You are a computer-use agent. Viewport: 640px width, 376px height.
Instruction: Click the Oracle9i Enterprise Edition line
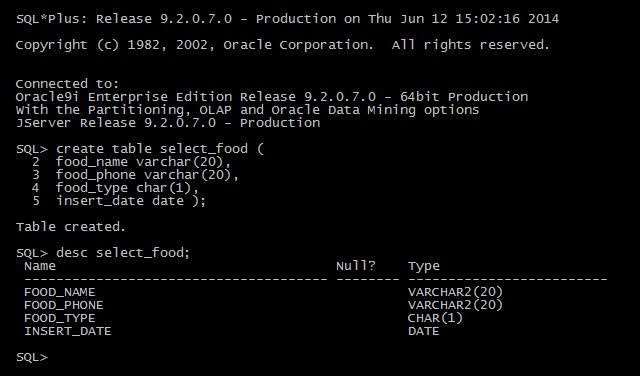(x=272, y=97)
